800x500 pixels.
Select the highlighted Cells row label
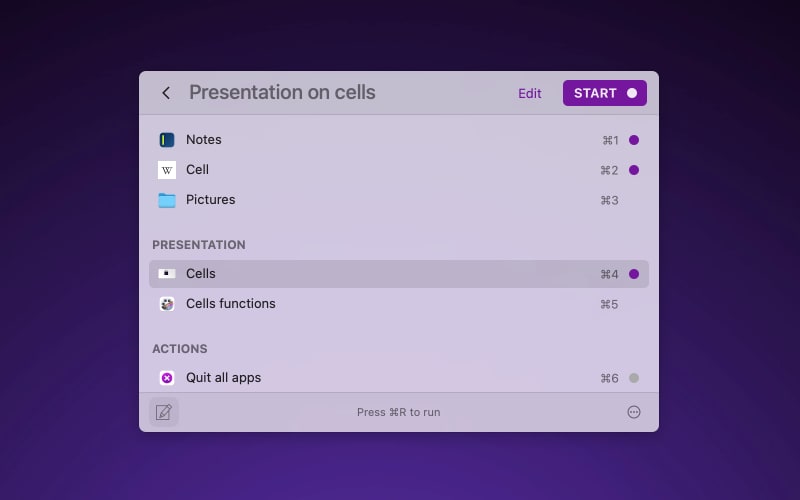pyautogui.click(x=201, y=274)
